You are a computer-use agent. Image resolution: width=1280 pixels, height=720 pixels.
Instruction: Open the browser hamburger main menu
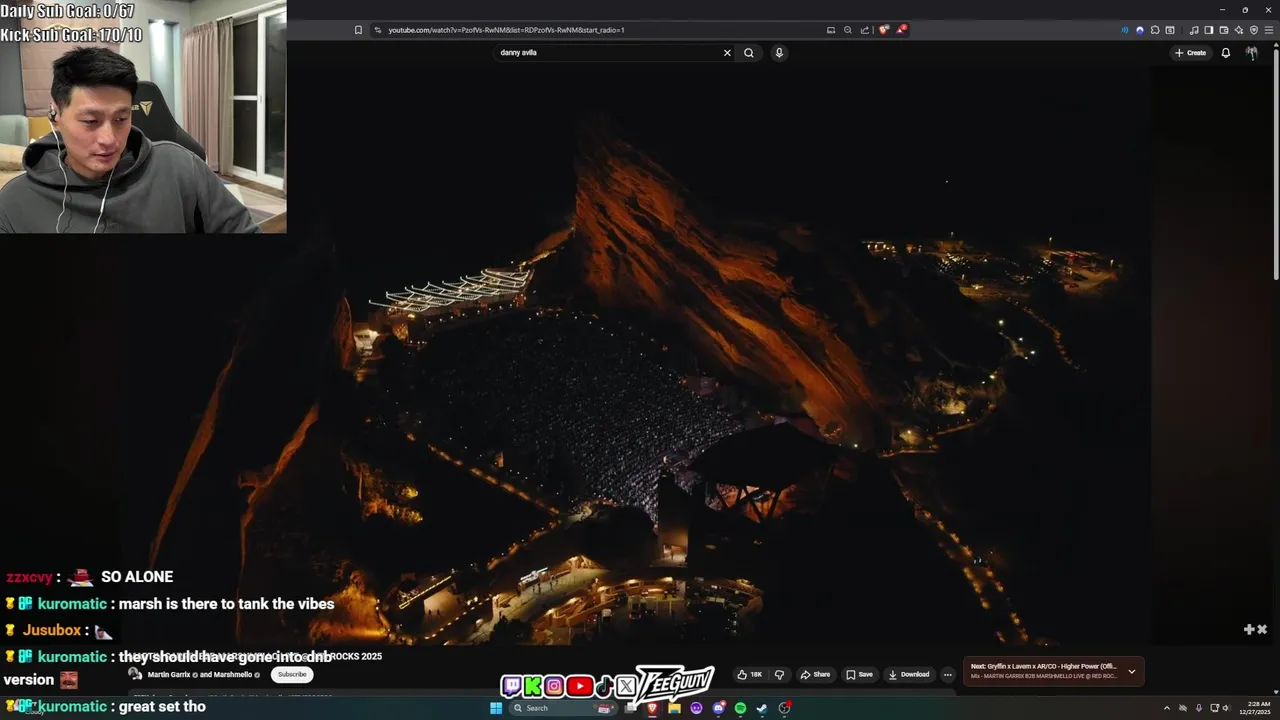point(1269,30)
